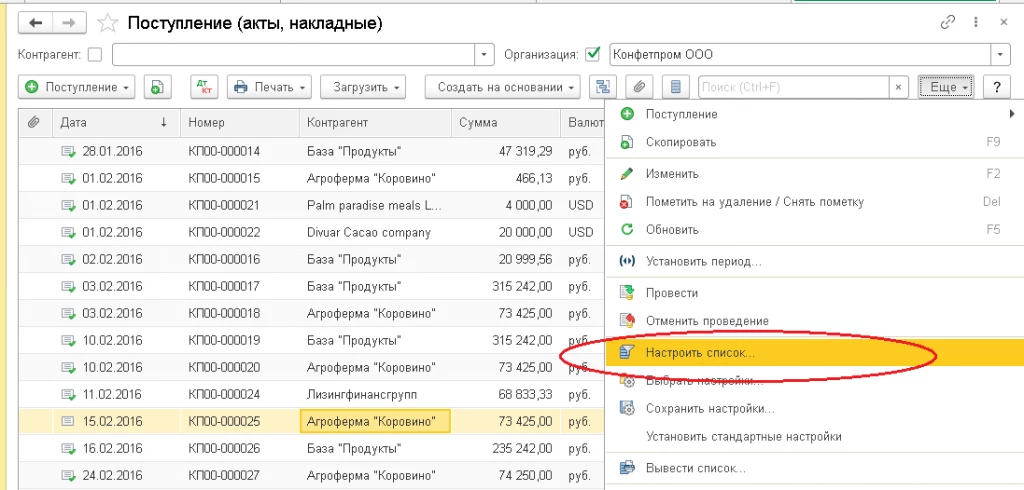This screenshot has height=490, width=1024.
Task: Open the report icon beside the paperclip button
Action: point(676,87)
